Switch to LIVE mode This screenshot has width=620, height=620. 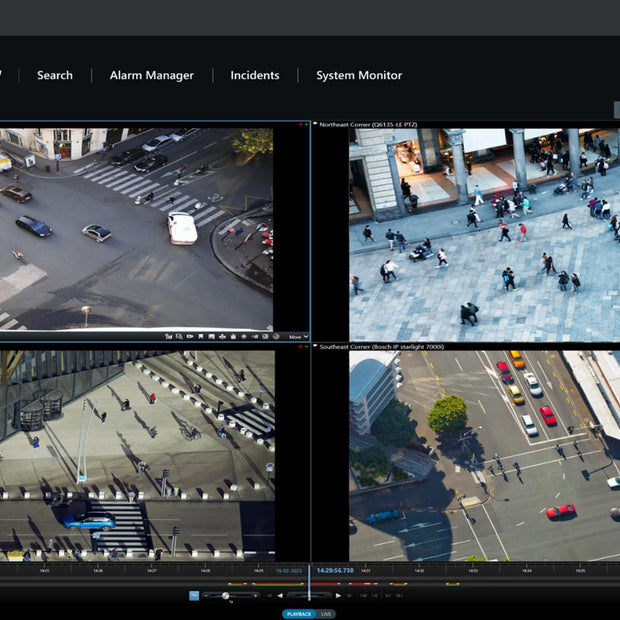(x=326, y=614)
